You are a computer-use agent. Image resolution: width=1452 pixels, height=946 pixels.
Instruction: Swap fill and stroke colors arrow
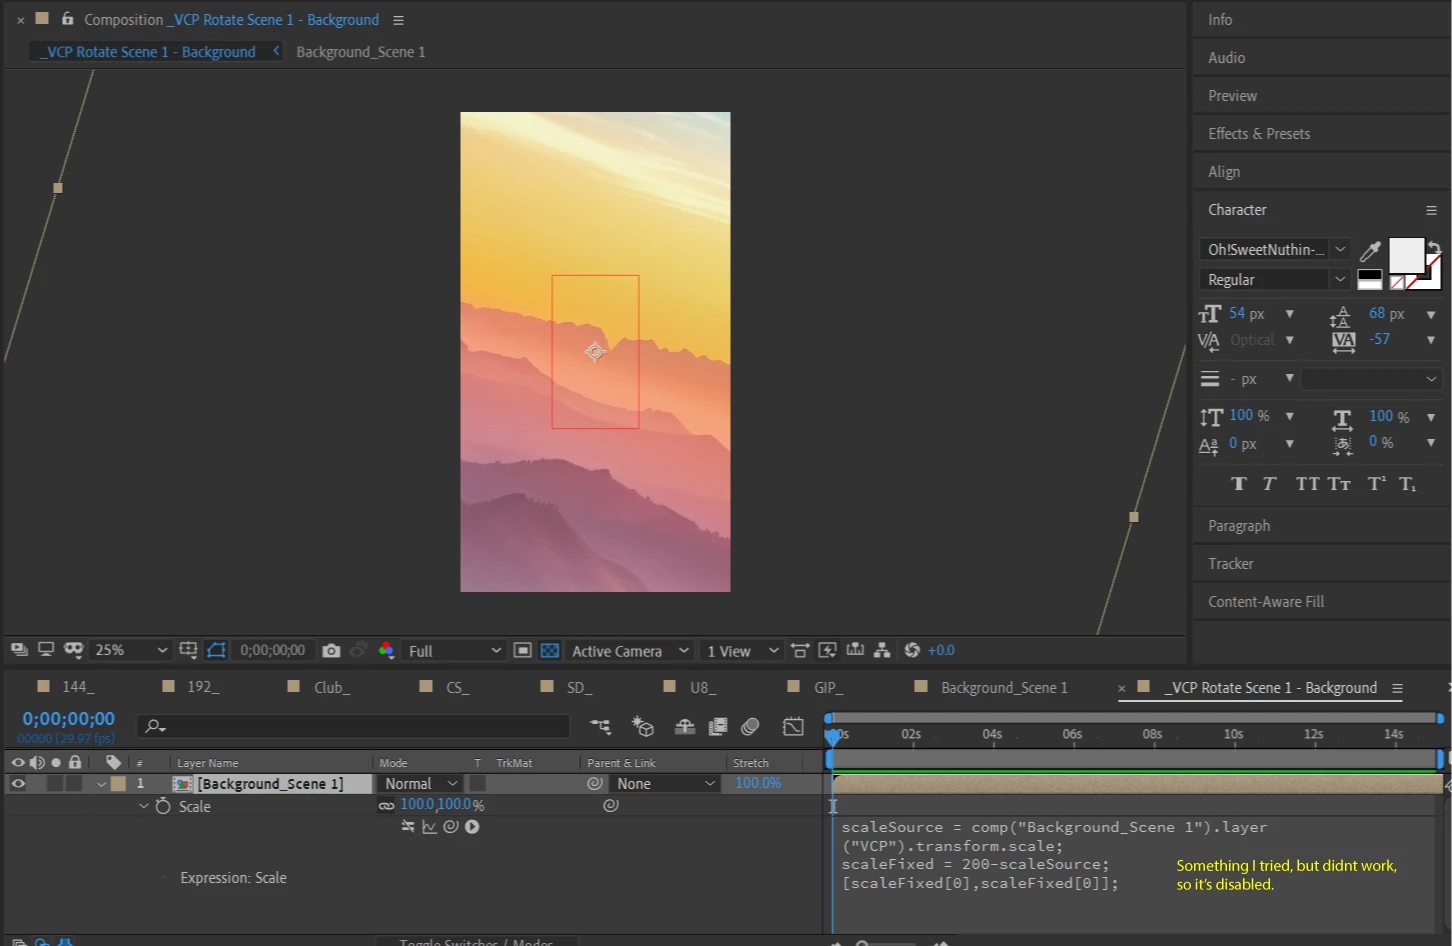1434,248
